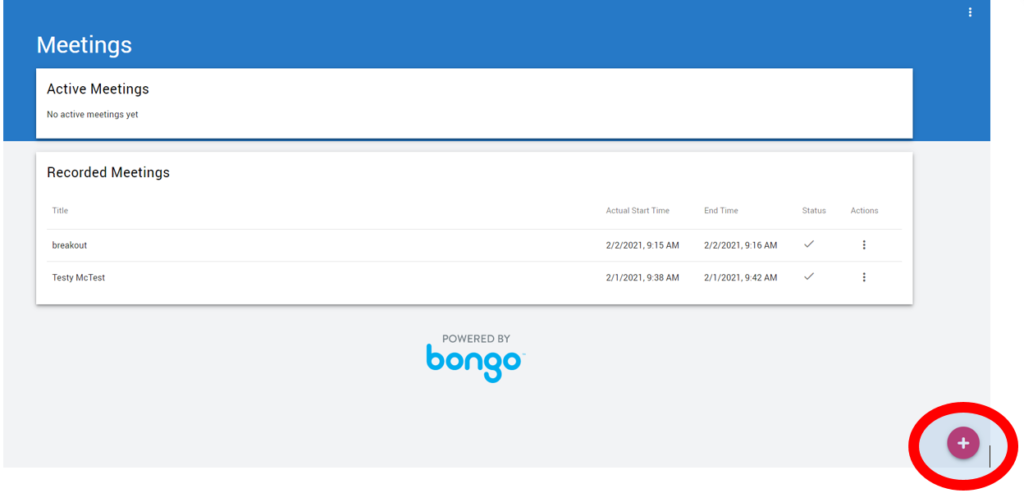
Task: Click the Actions column header
Action: 864,211
